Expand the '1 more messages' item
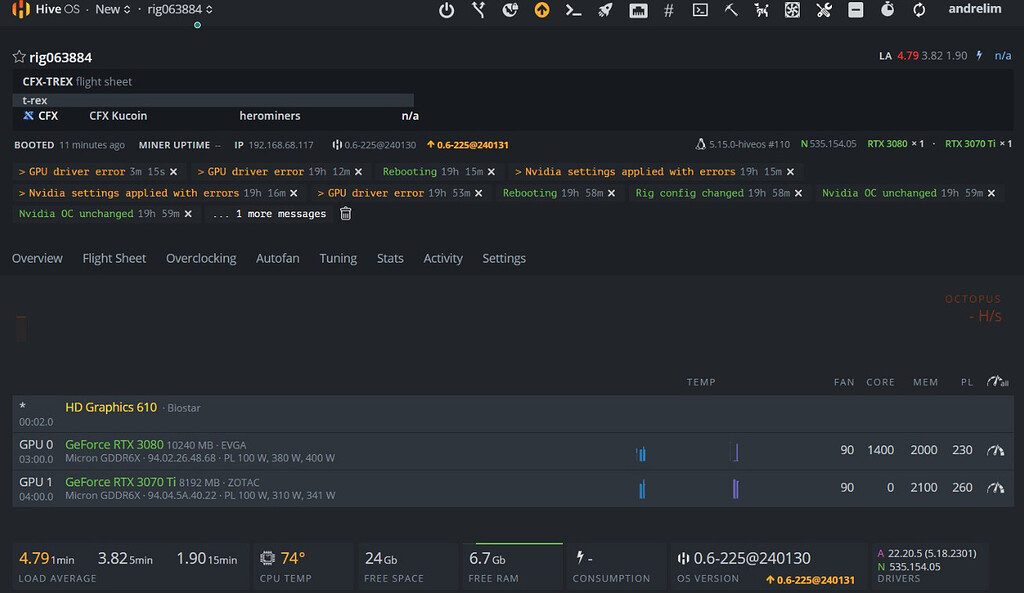The height and width of the screenshot is (593, 1024). [269, 214]
